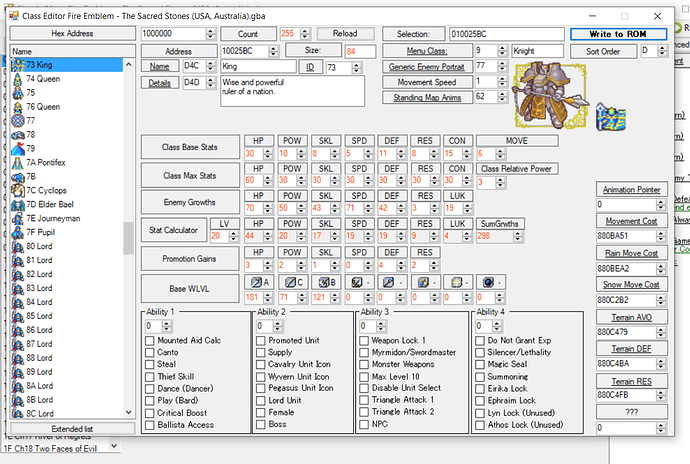Click the standing map animation sprite
Viewport: 690px width, 464px height.
point(611,117)
